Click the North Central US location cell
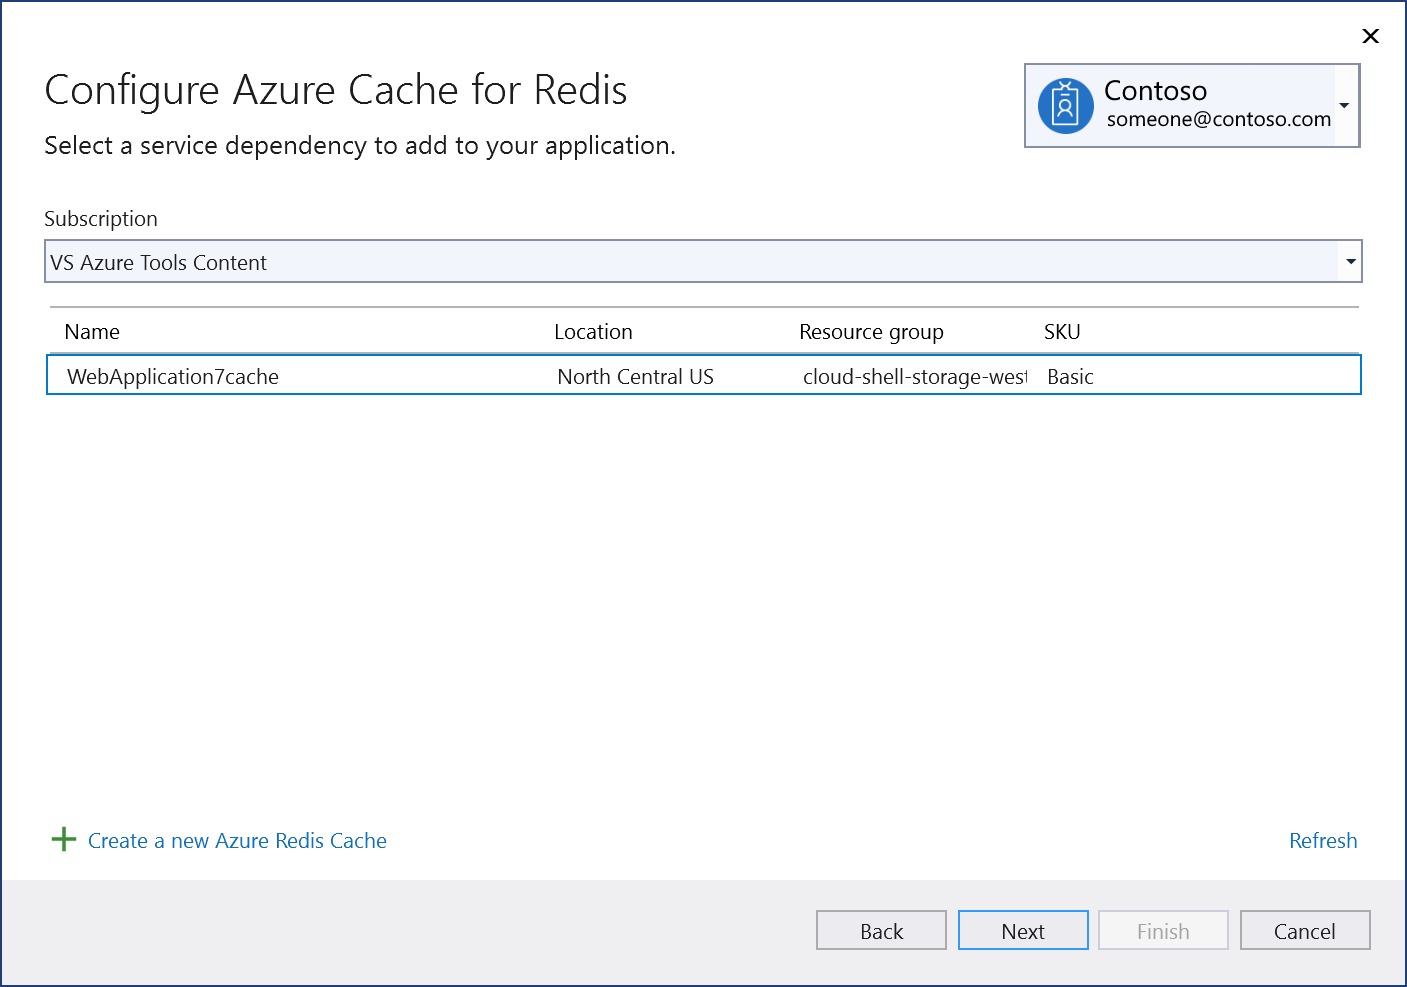1407x987 pixels. pyautogui.click(x=635, y=376)
